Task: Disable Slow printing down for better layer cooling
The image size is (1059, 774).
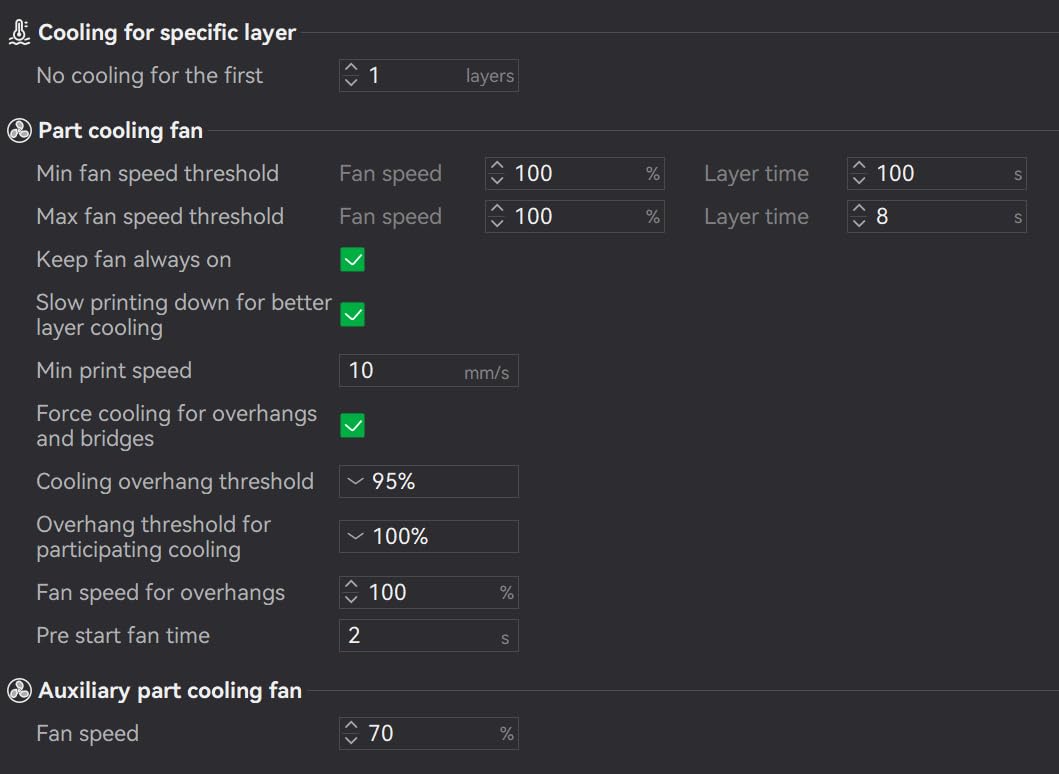Action: (x=352, y=315)
